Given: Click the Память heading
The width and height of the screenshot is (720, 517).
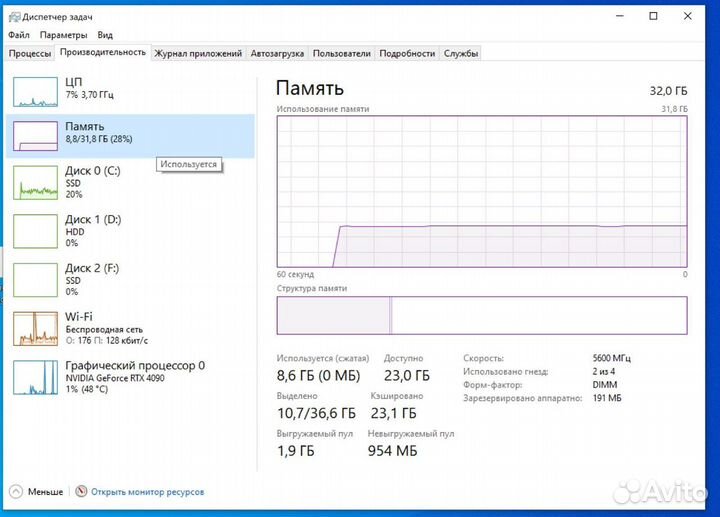Looking at the screenshot, I should [309, 88].
